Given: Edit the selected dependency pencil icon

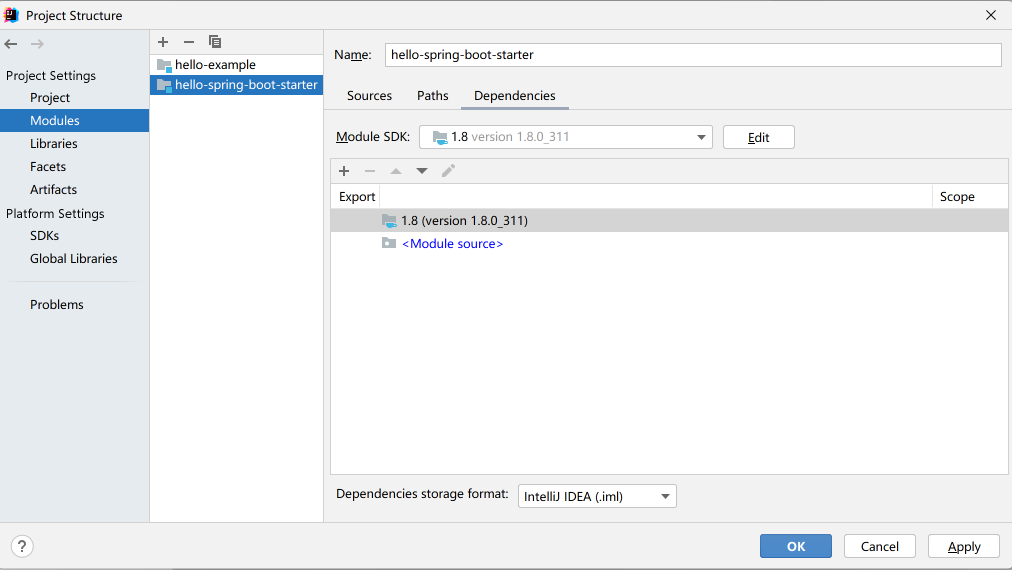Looking at the screenshot, I should [448, 171].
